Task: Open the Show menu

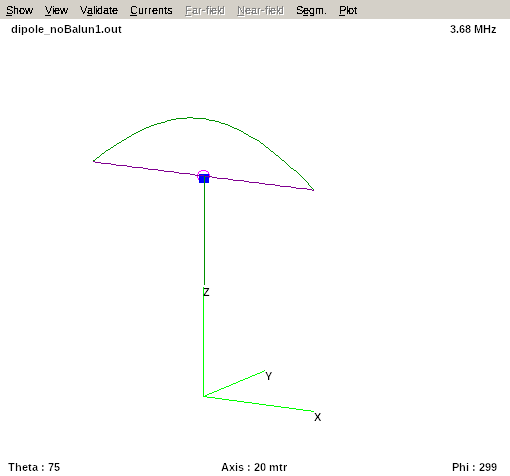Action: 19,10
